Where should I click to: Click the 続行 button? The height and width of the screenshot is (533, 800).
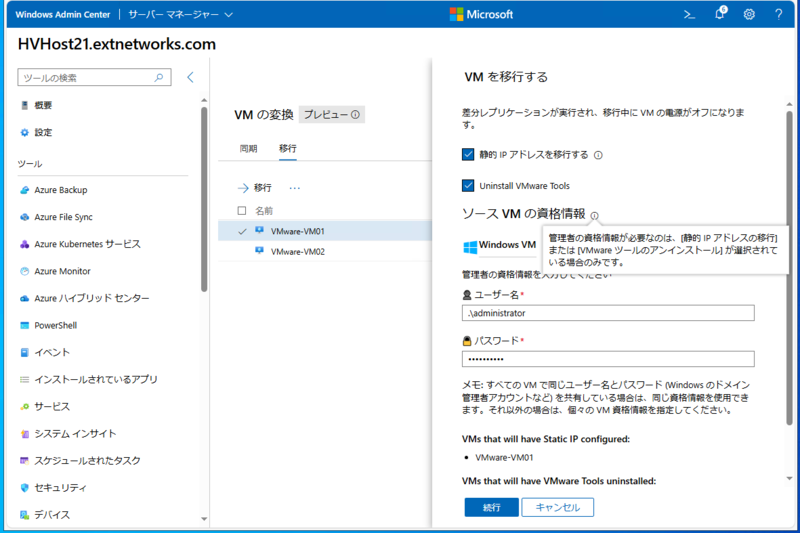coord(491,507)
